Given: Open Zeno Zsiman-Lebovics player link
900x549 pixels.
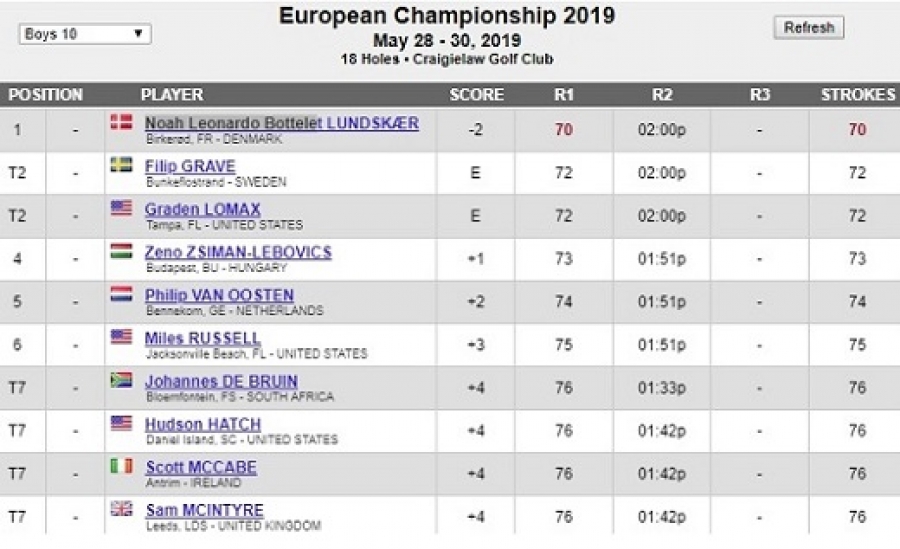Looking at the screenshot, I should click(238, 252).
